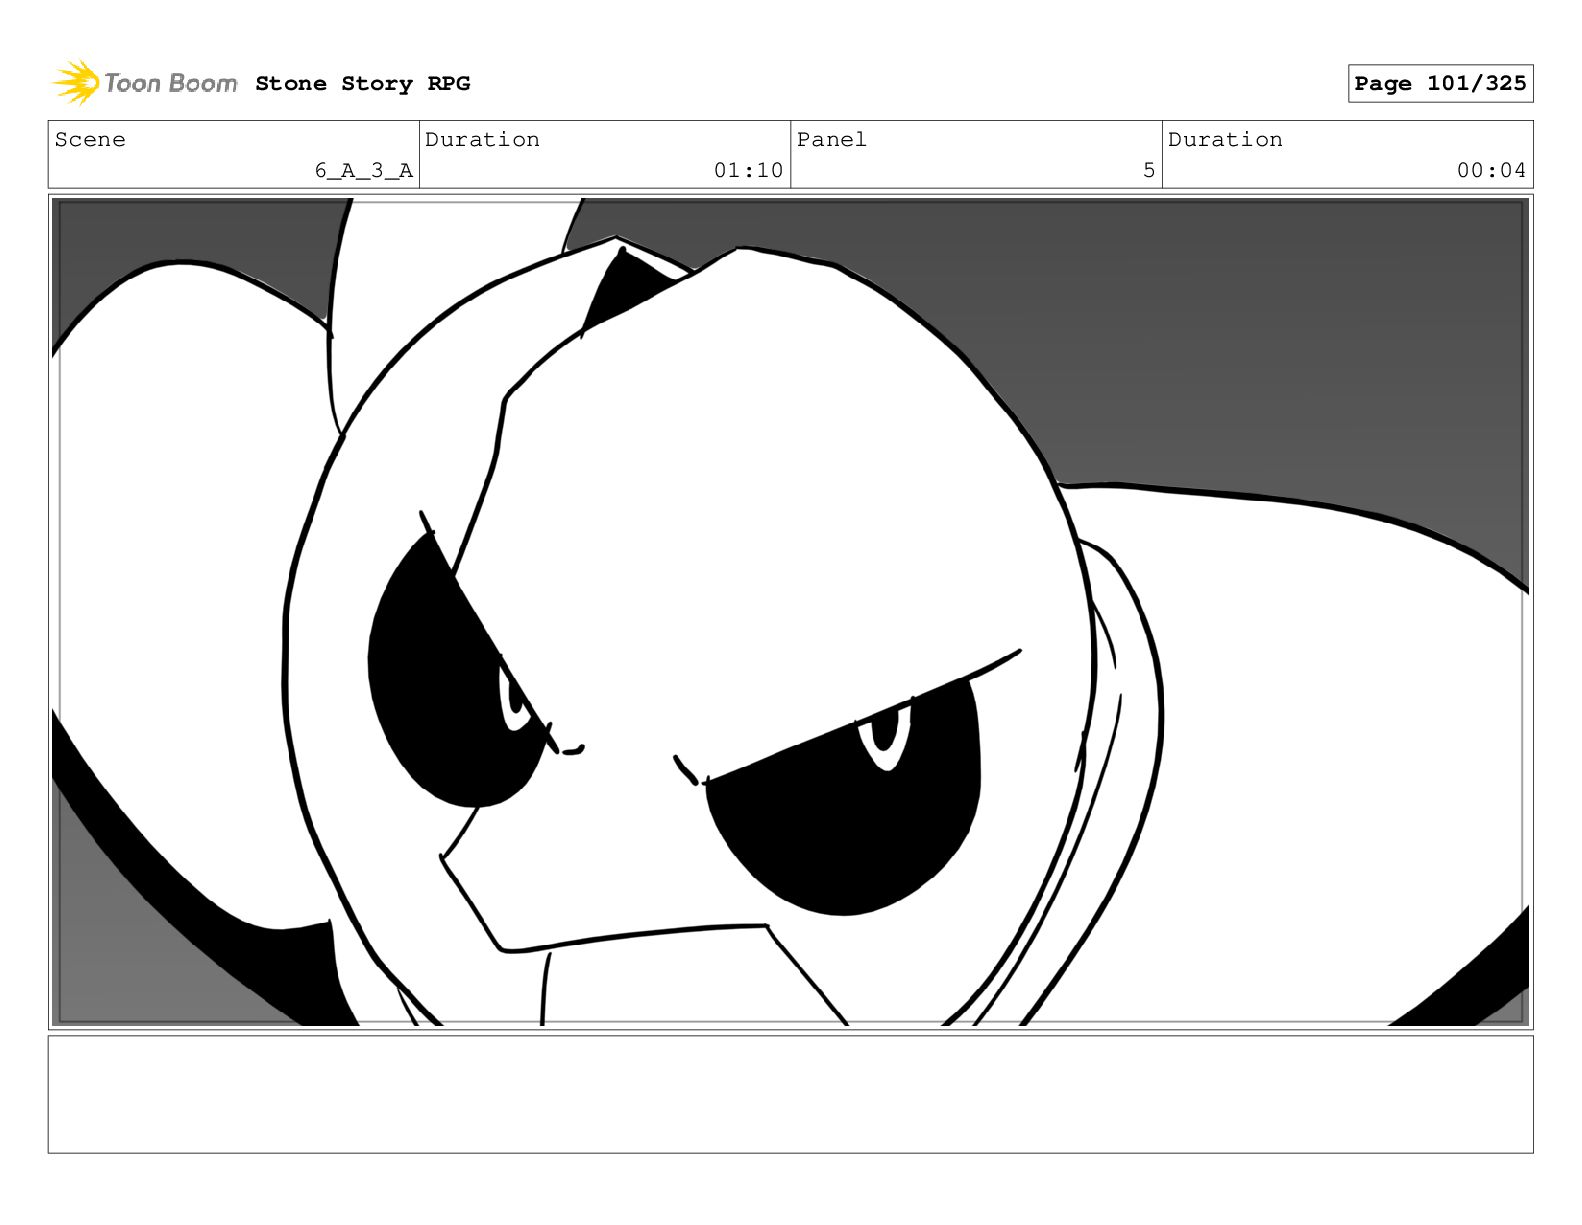1582x1225 pixels.
Task: Click the empty notes box below the panel
Action: (790, 1094)
